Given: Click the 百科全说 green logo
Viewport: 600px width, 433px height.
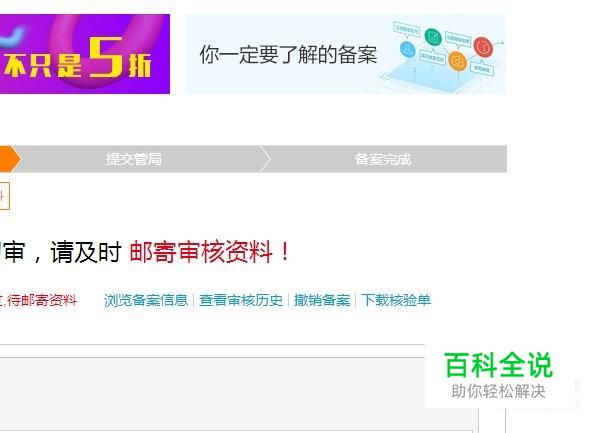Looking at the screenshot, I should (x=498, y=365).
